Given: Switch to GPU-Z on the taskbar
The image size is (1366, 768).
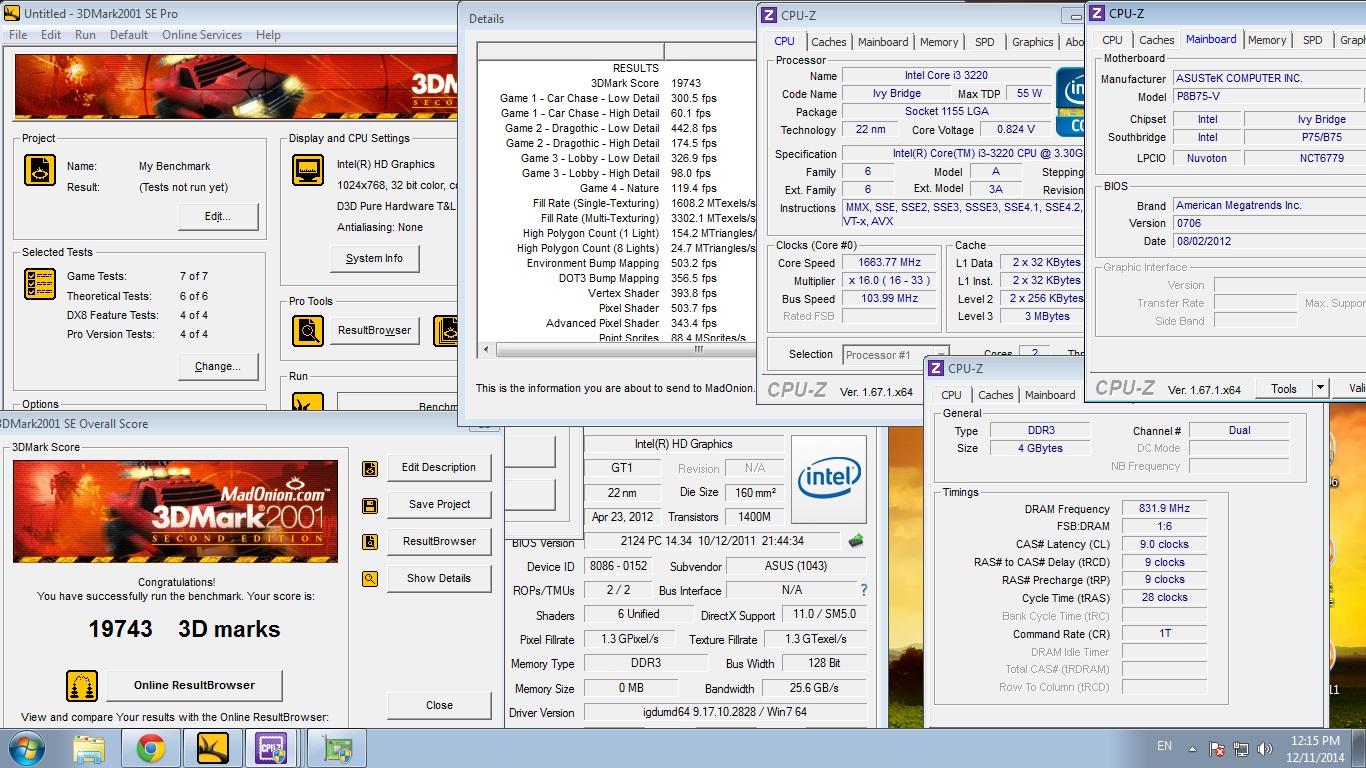Looking at the screenshot, I should (x=337, y=748).
